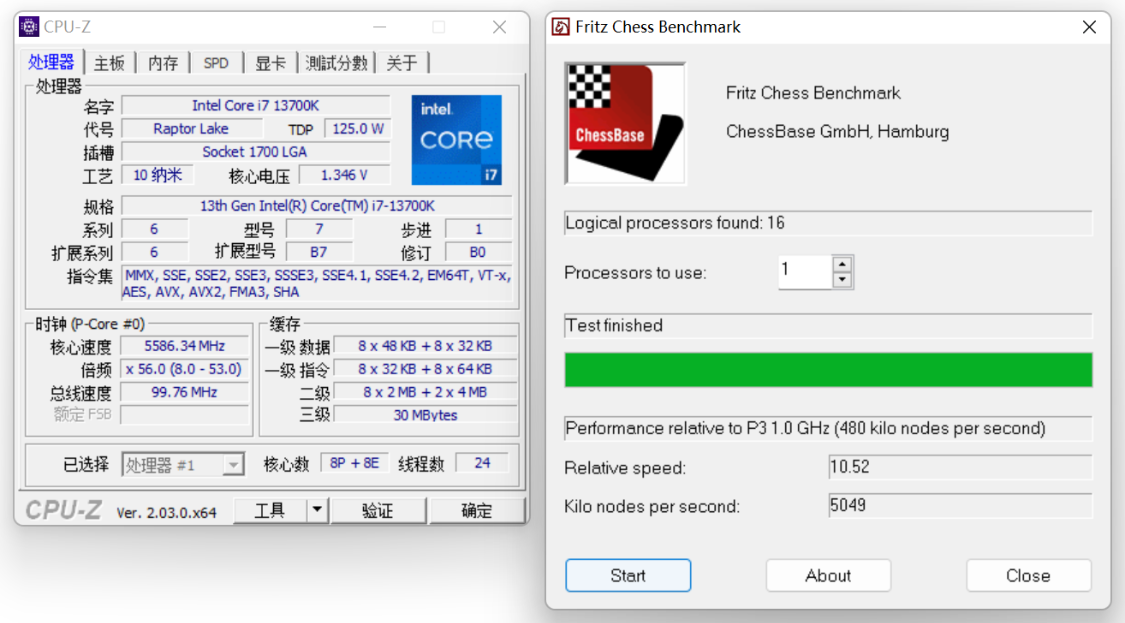
Task: Start the Fritz Chess benchmark
Action: (628, 576)
